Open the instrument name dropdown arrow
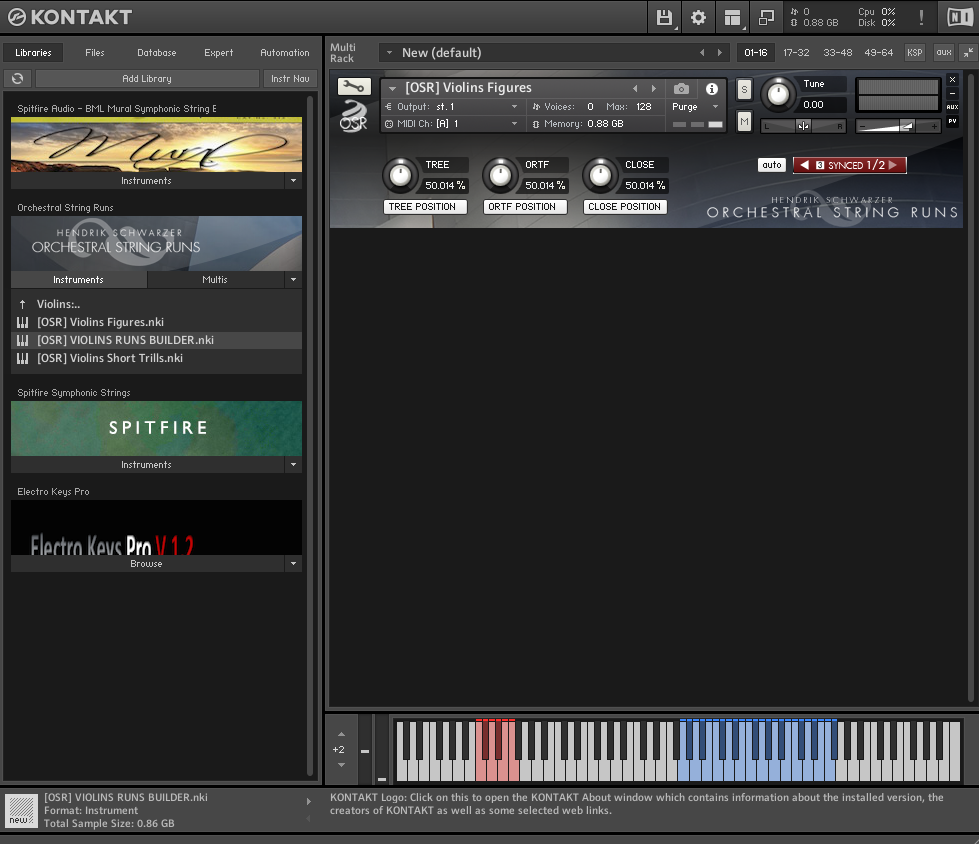 tap(392, 89)
